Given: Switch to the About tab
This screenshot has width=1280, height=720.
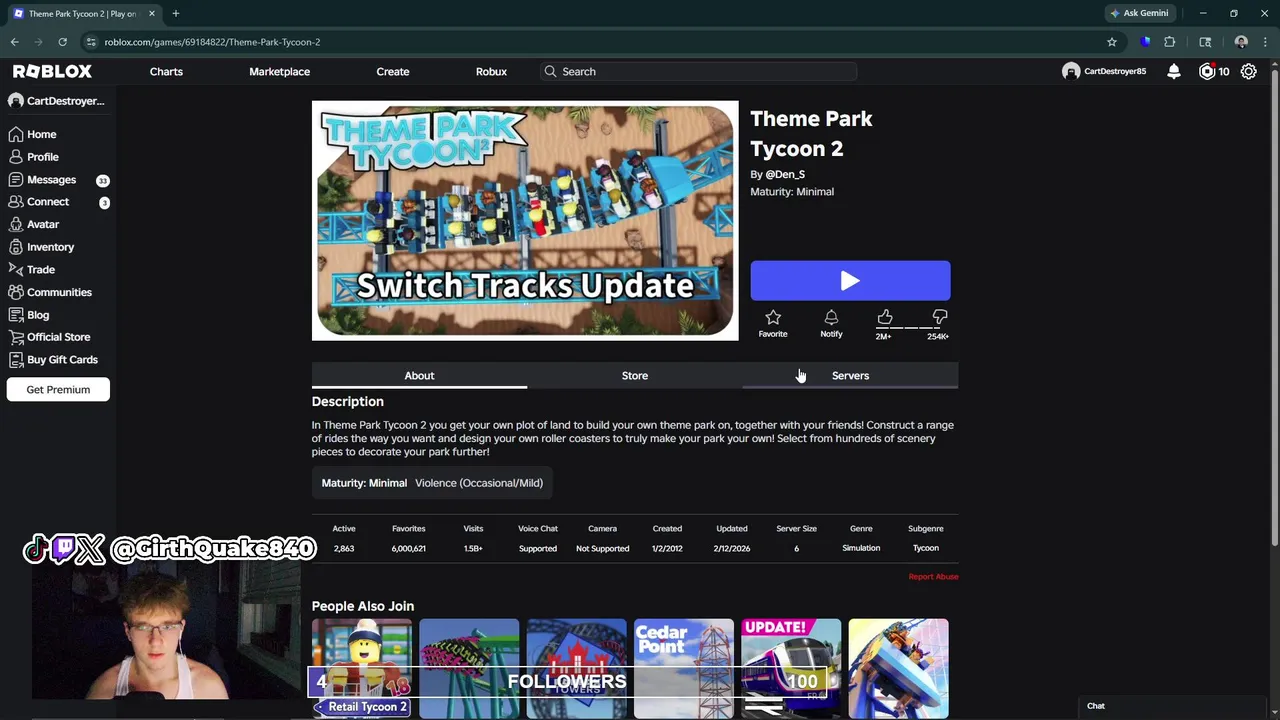Looking at the screenshot, I should click(x=419, y=375).
